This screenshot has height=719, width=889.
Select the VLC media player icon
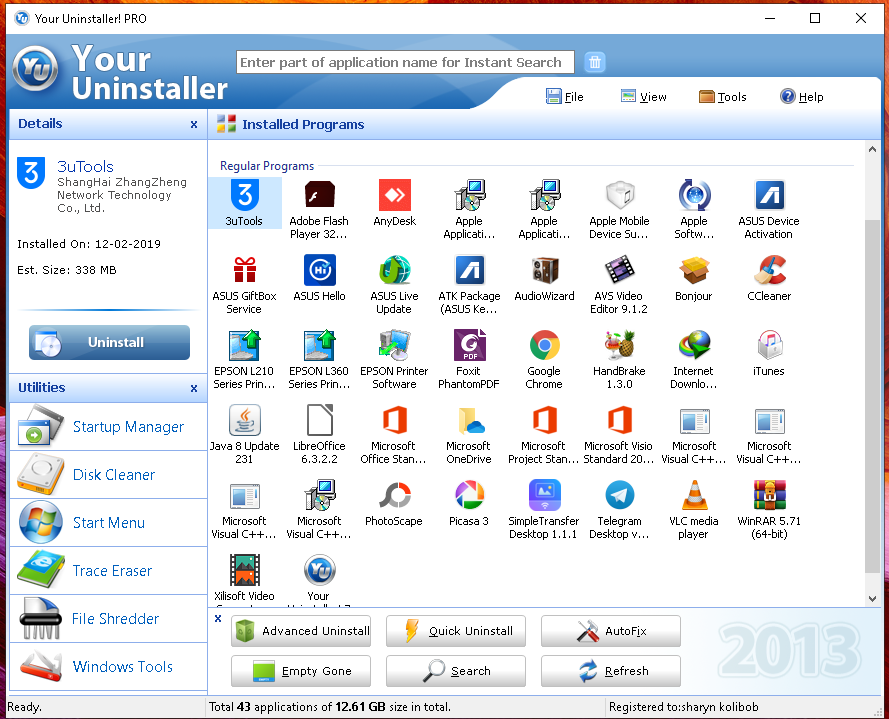(694, 495)
